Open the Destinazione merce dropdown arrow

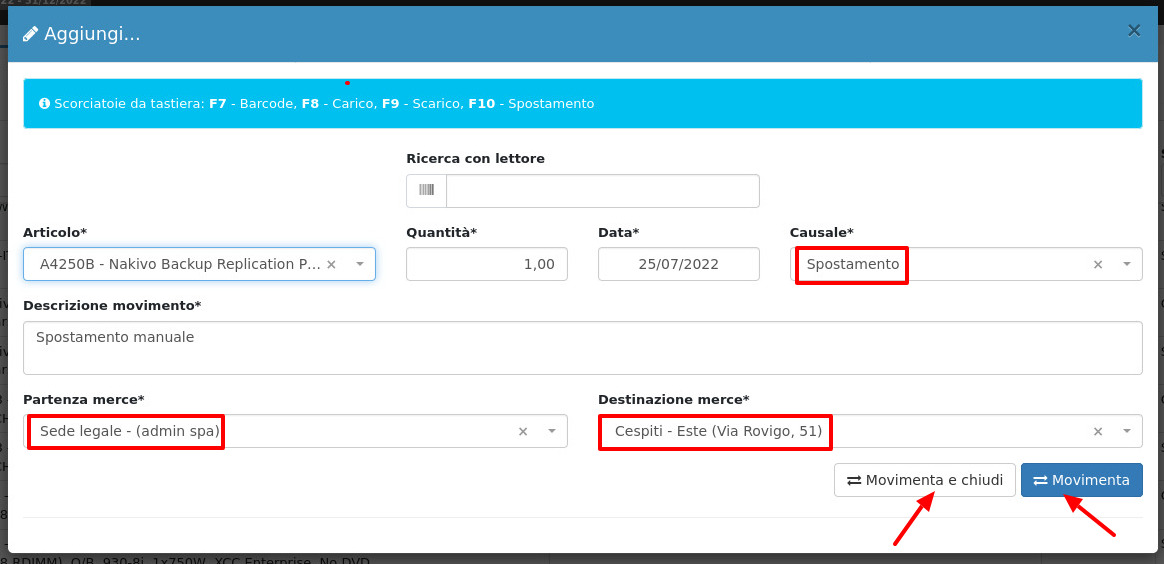point(1127,431)
